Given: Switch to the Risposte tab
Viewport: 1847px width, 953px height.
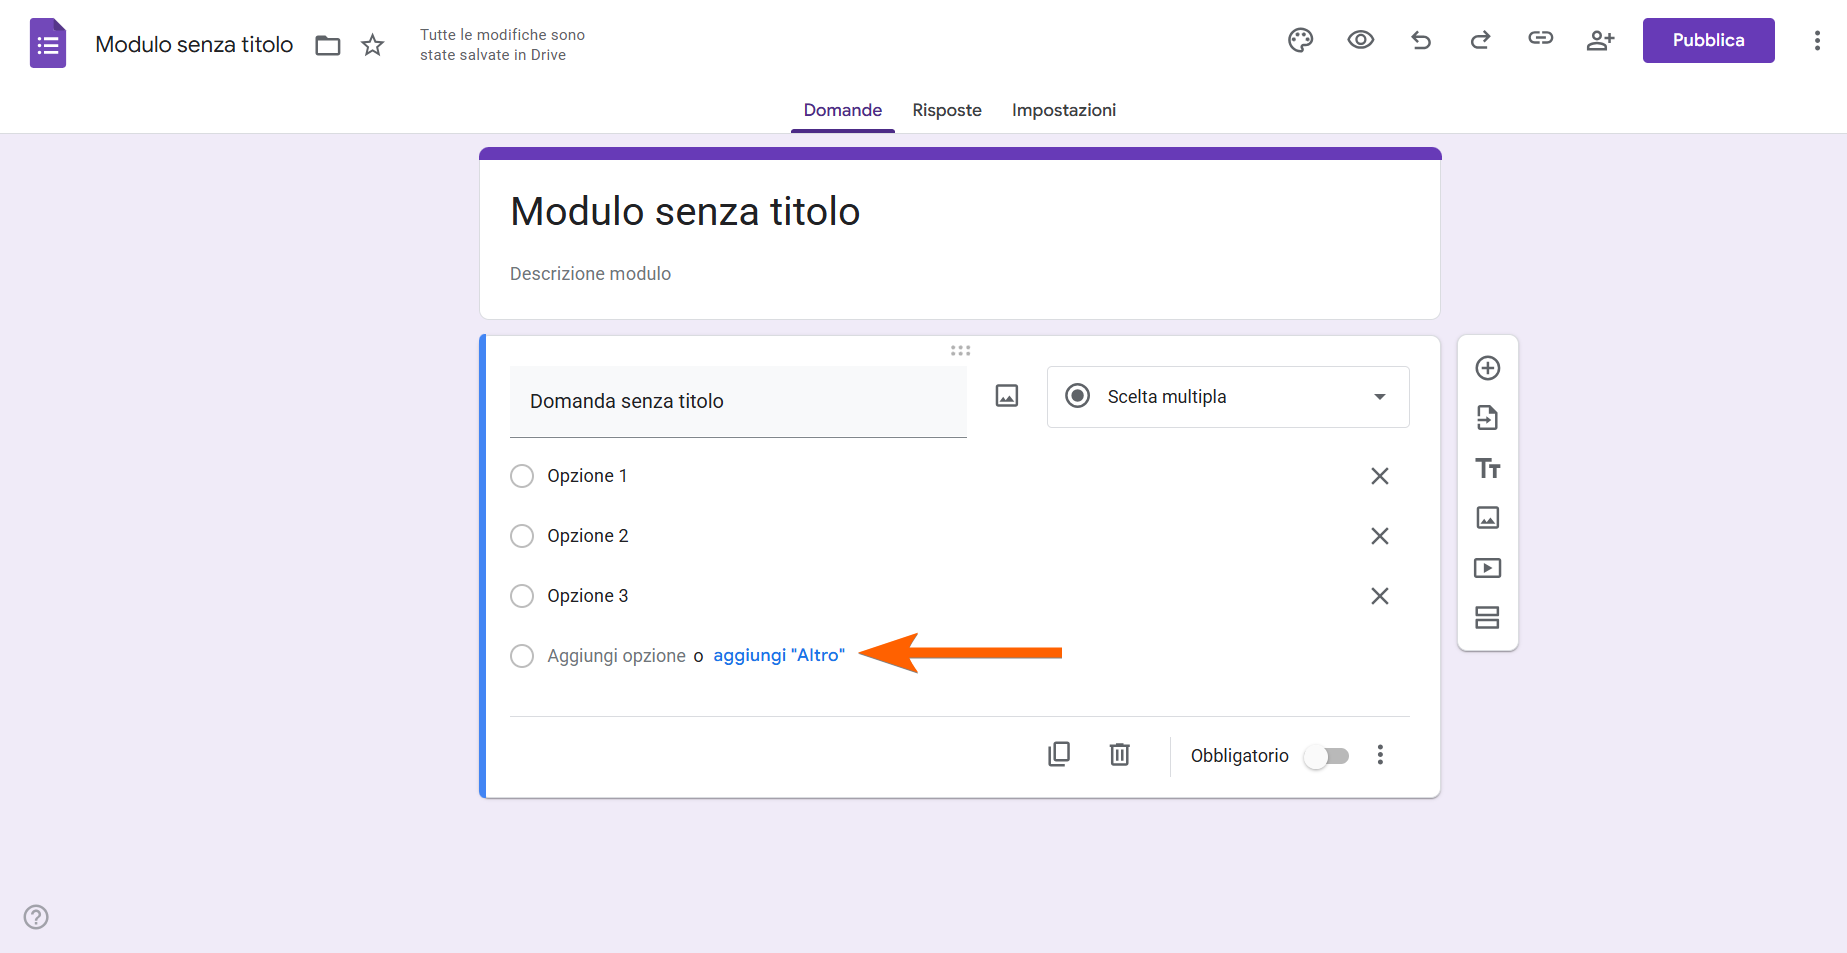Looking at the screenshot, I should coord(947,110).
